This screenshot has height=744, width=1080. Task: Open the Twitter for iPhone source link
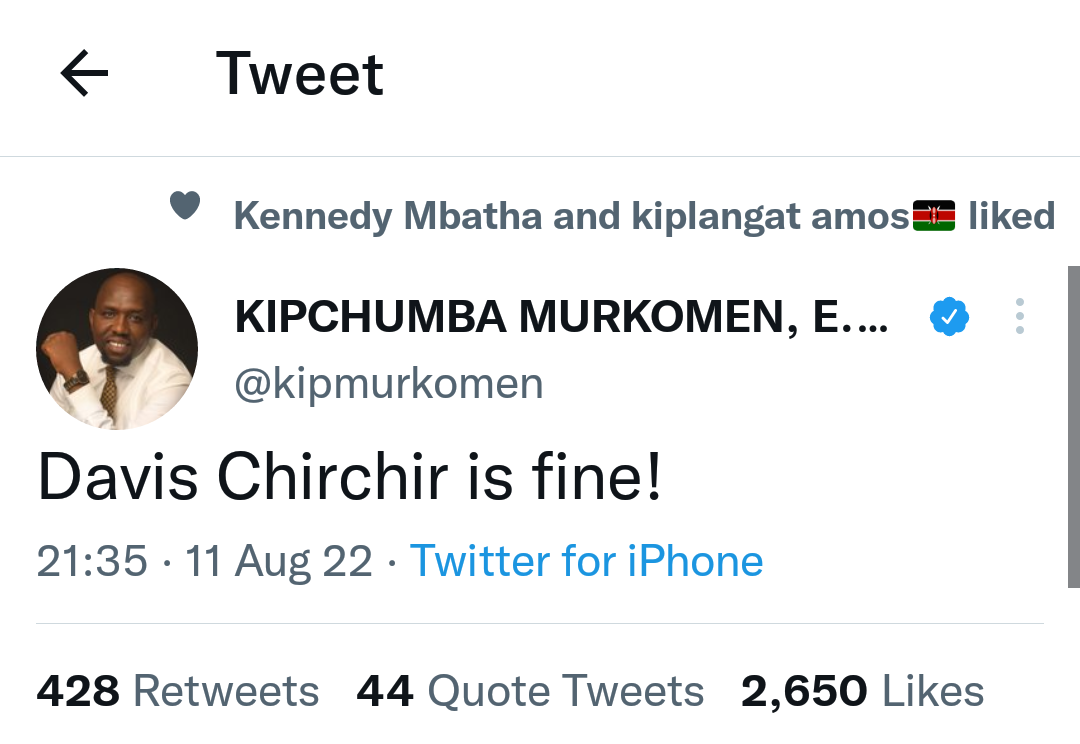coord(586,561)
